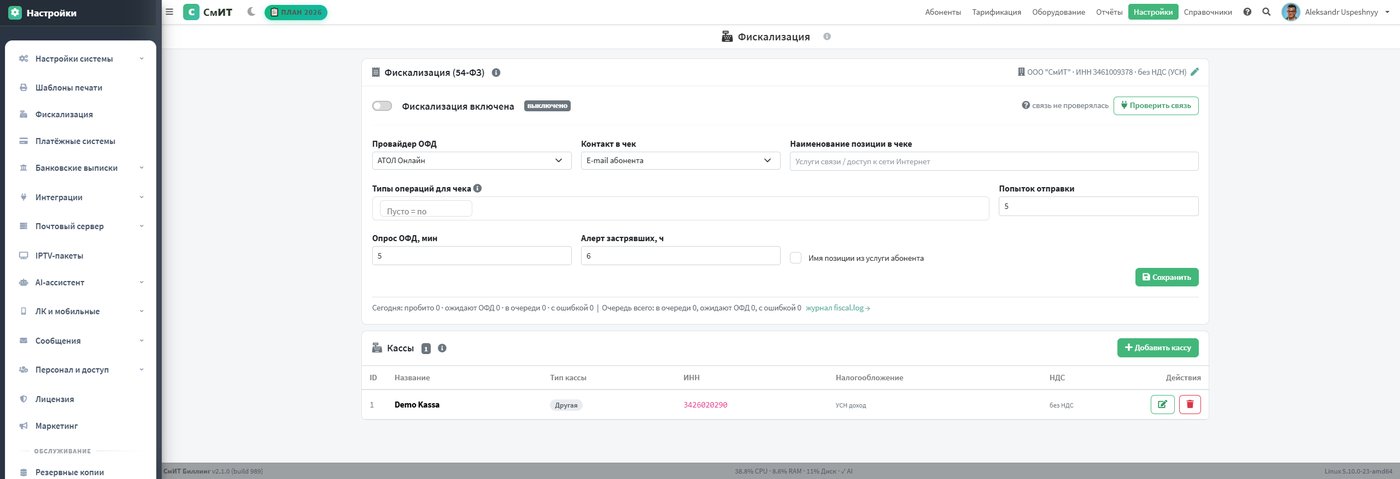This screenshot has height=479, width=1400.
Task: Click the key icon of Лицензия
Action: tap(23, 399)
